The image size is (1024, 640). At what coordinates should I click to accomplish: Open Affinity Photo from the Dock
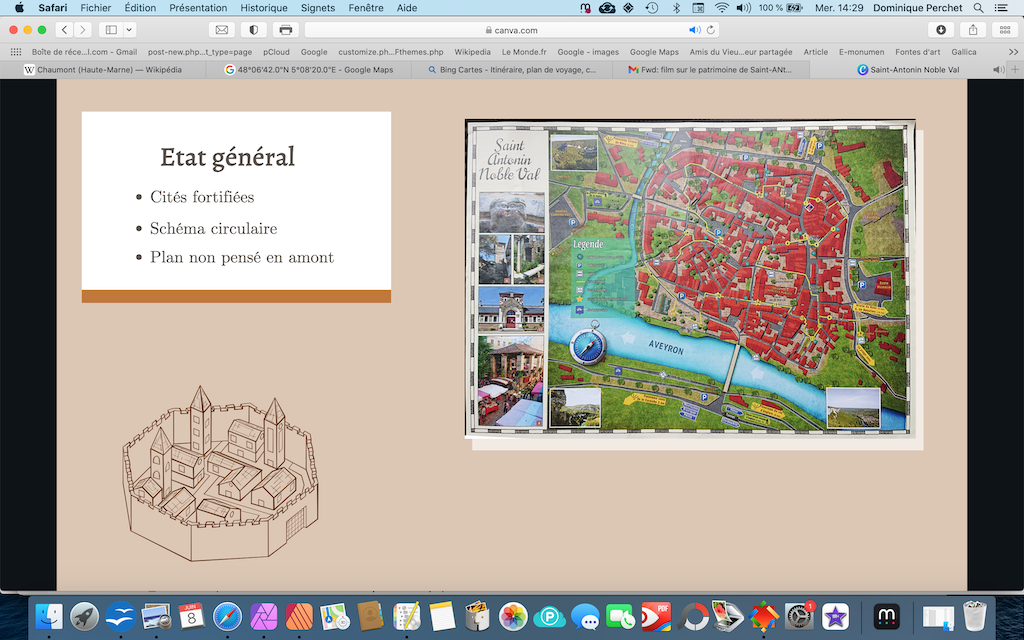coord(263,616)
